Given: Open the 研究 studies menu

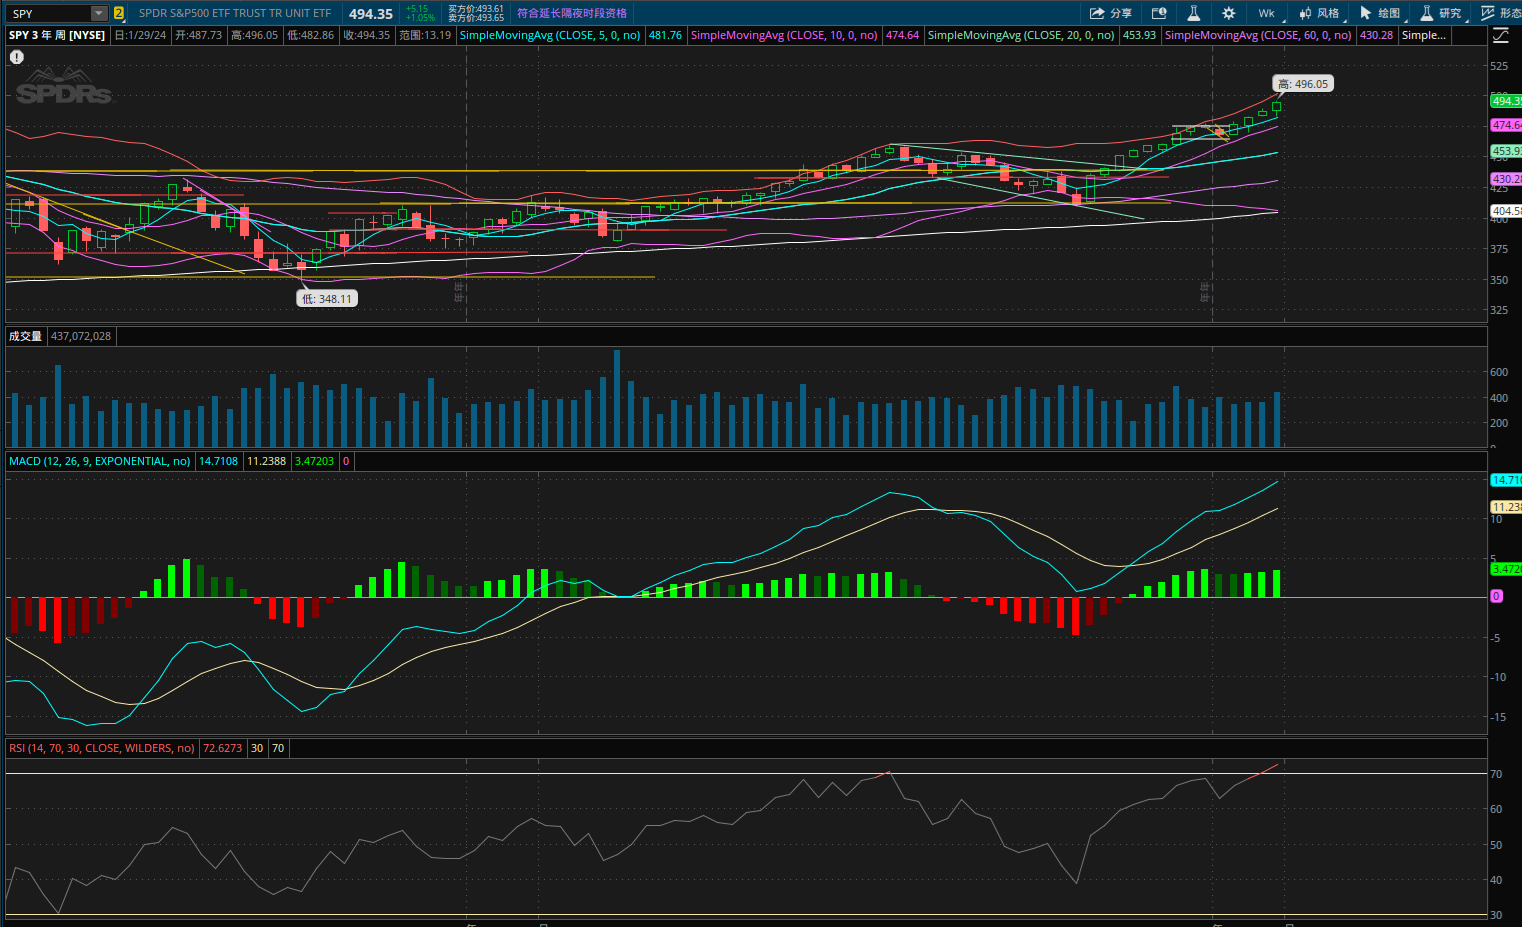Looking at the screenshot, I should pos(1441,13).
